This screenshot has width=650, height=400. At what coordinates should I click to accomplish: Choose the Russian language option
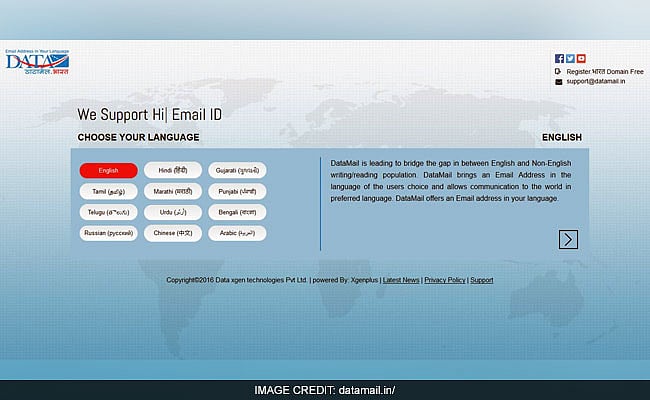[x=108, y=233]
